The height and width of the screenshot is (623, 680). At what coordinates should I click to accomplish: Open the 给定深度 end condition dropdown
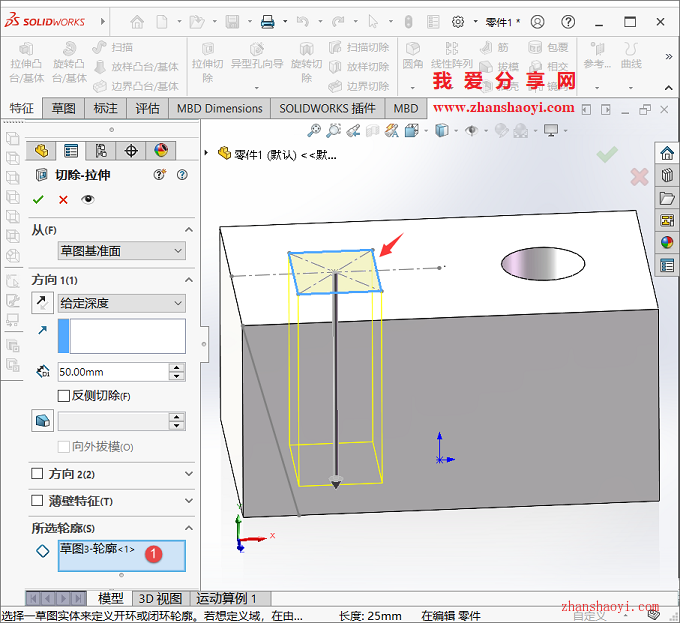(122, 303)
